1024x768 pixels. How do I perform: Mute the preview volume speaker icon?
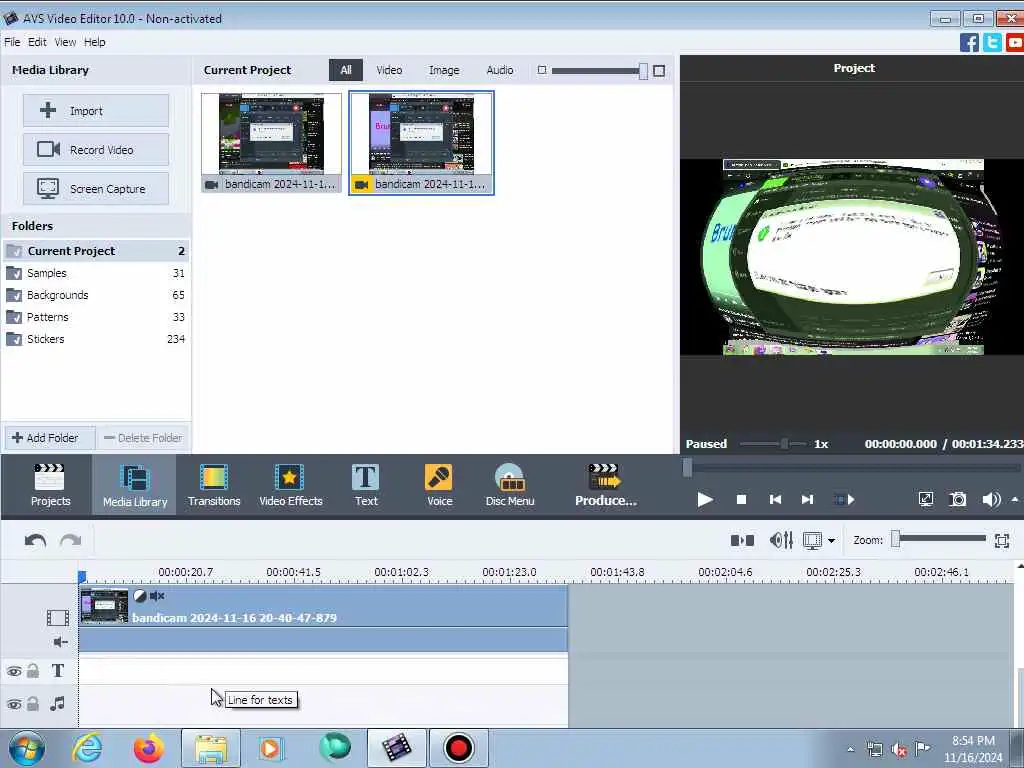coord(991,500)
